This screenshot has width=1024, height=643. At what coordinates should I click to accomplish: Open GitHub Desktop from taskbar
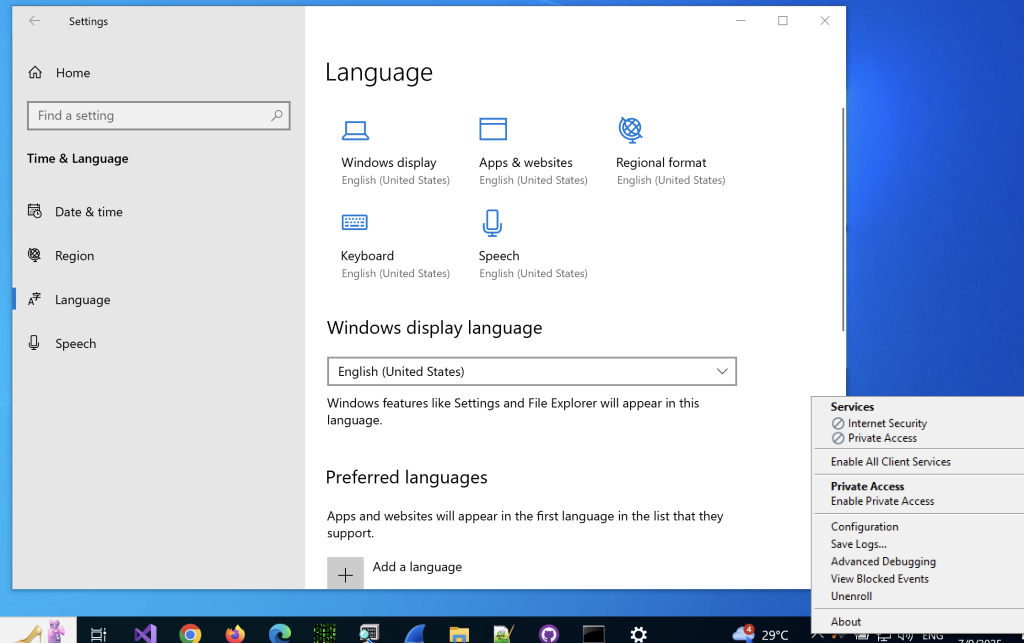(x=549, y=634)
